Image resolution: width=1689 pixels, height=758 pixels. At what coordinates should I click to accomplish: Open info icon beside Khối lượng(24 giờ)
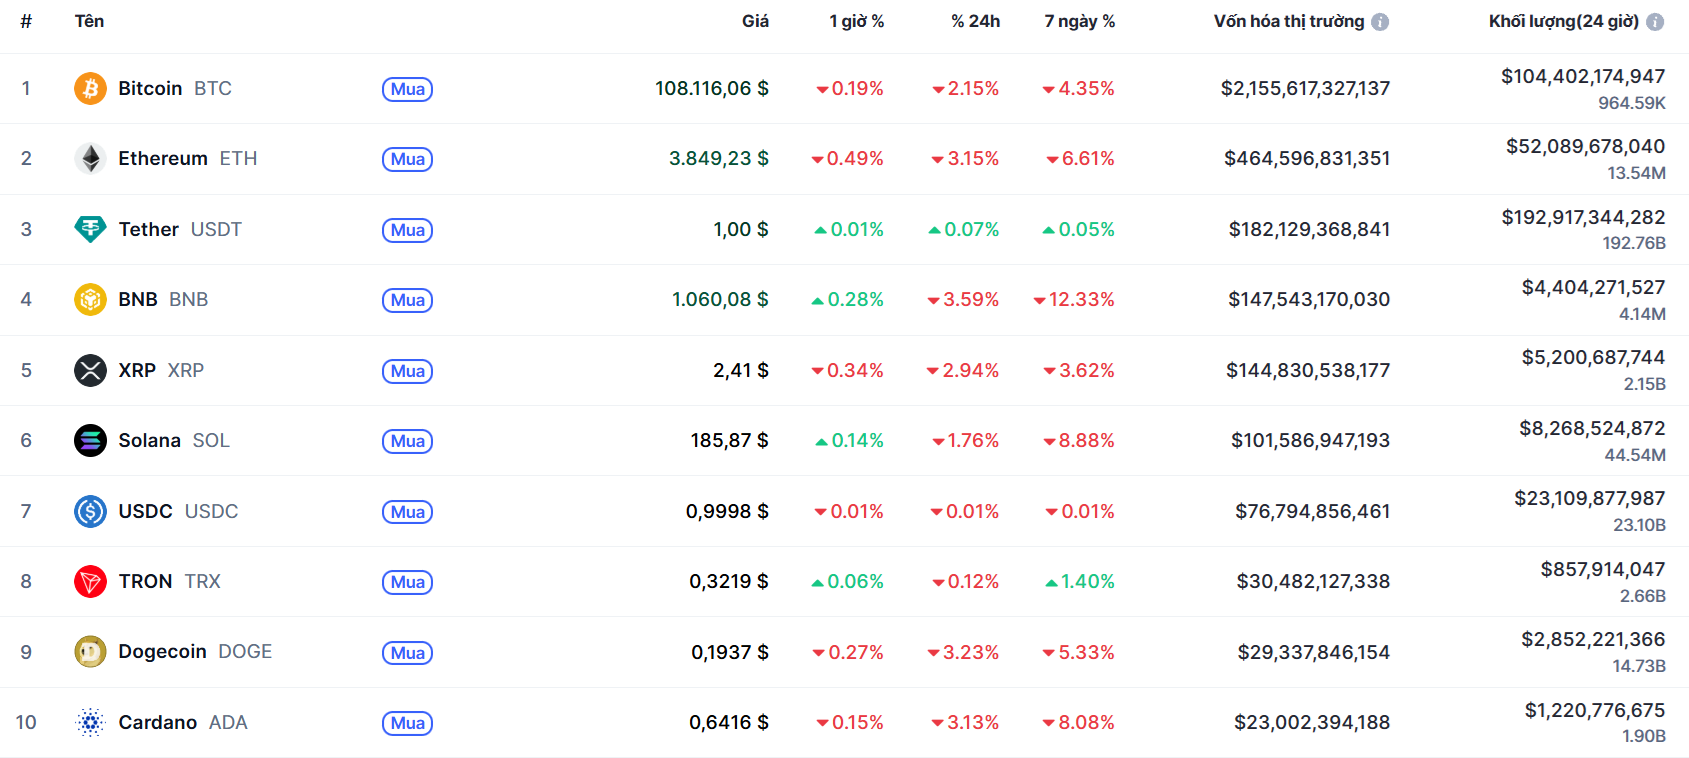coord(1655,22)
